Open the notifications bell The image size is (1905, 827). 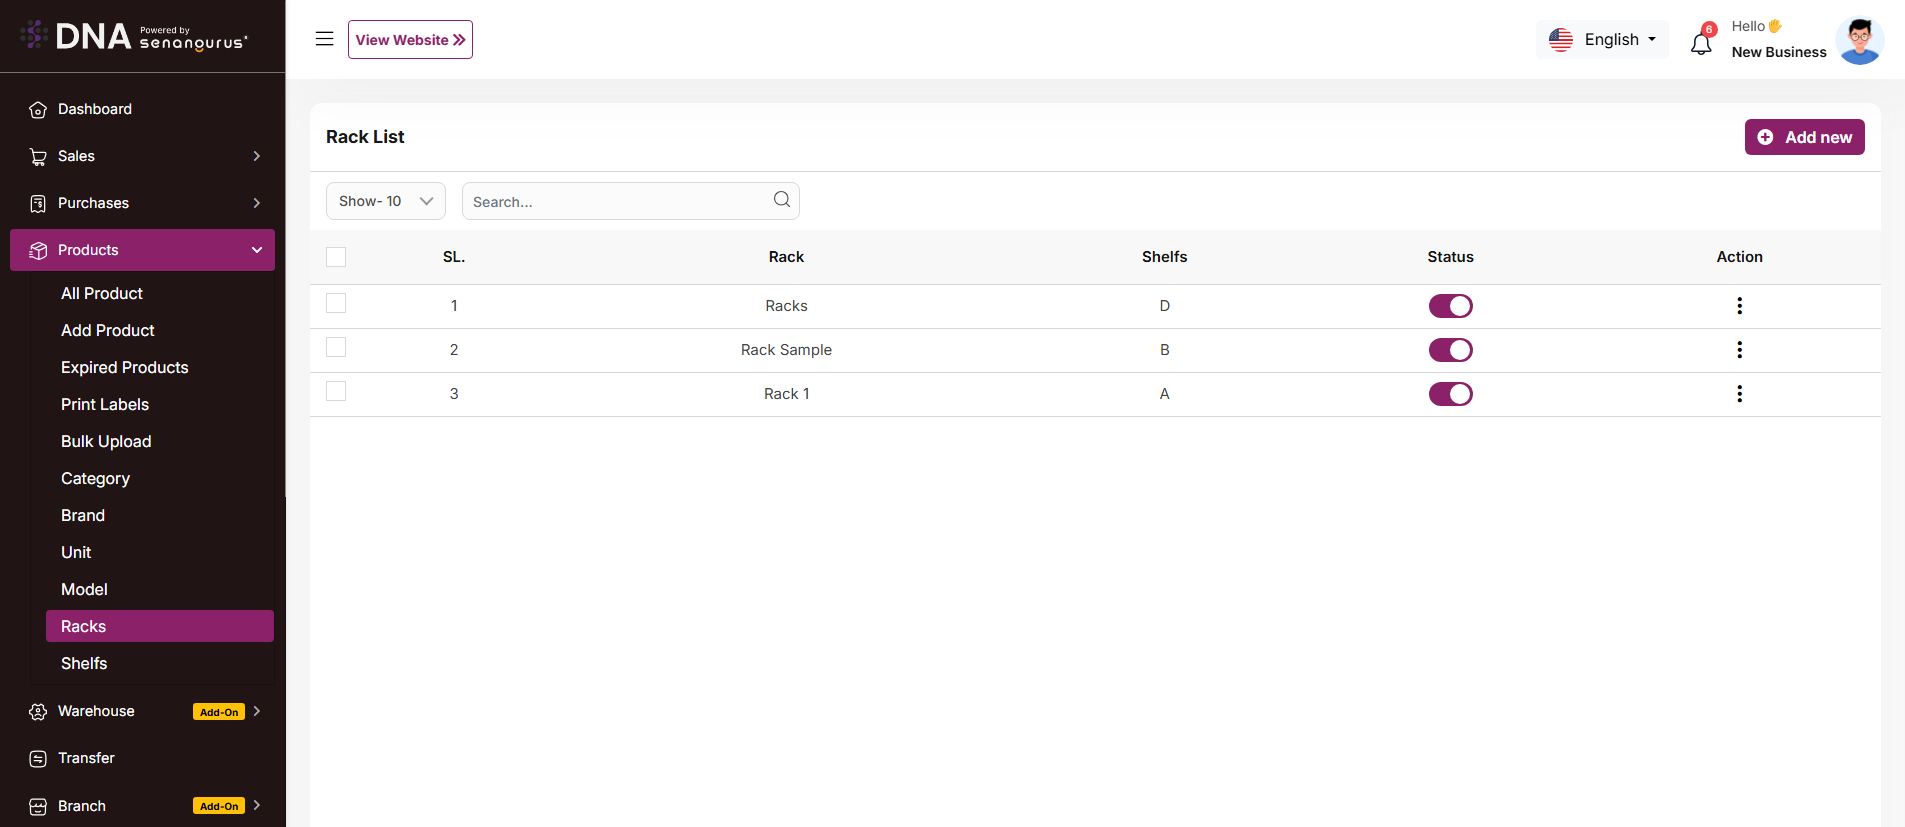pyautogui.click(x=1701, y=43)
